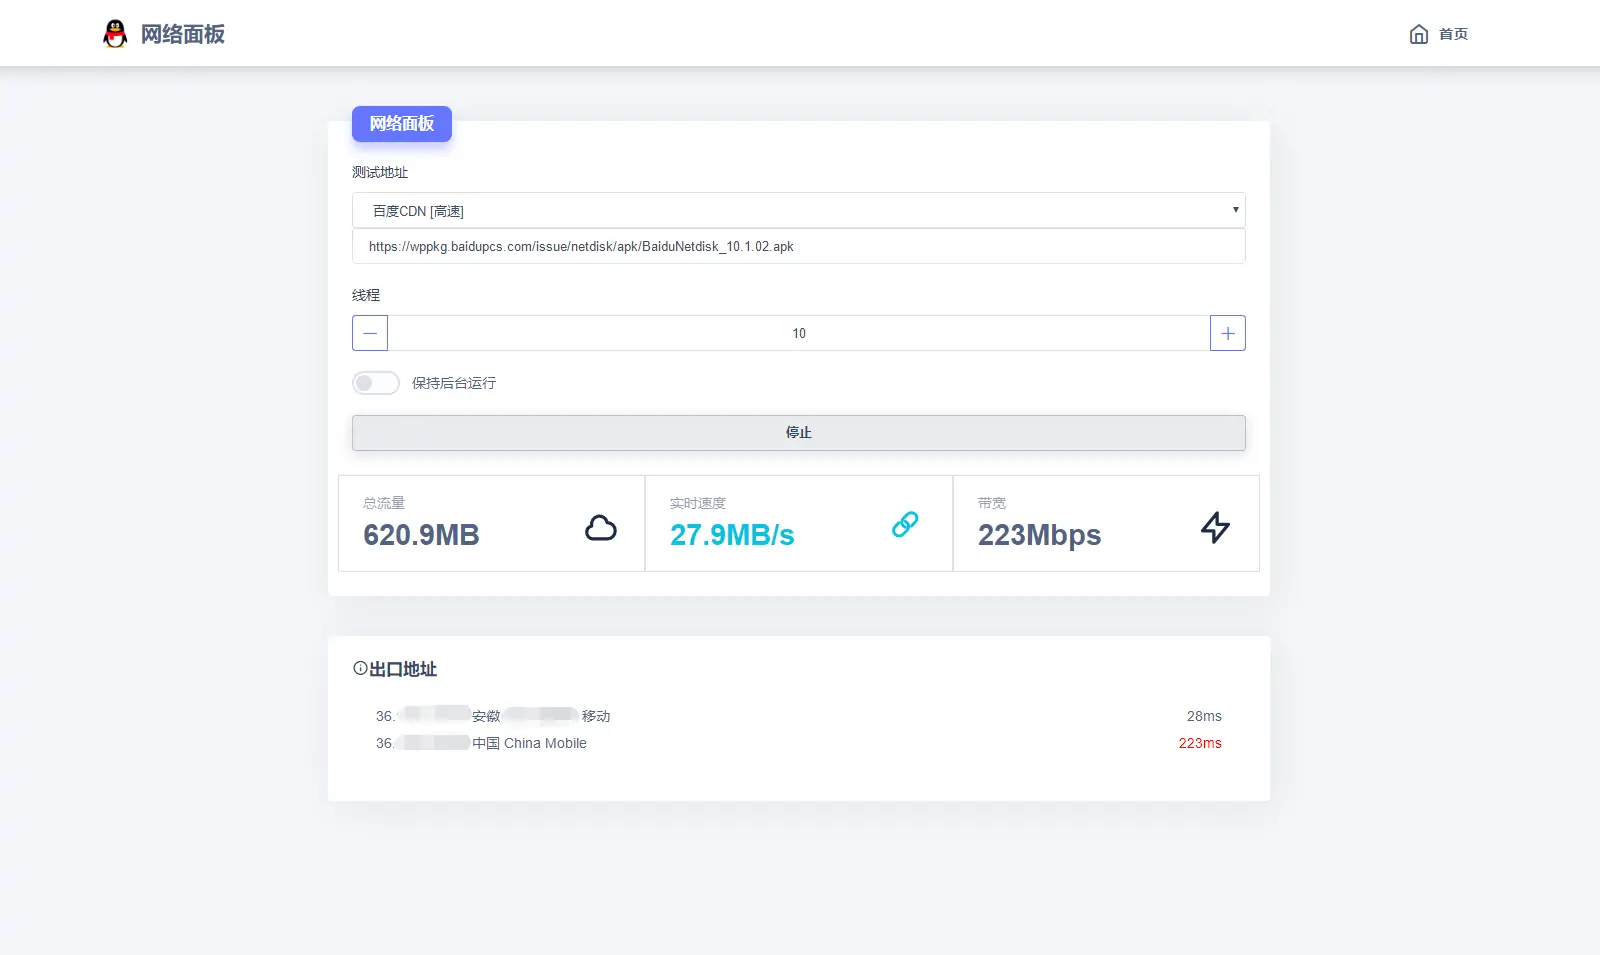
Task: Click the lightning bolt bandwidth icon
Action: (1215, 527)
